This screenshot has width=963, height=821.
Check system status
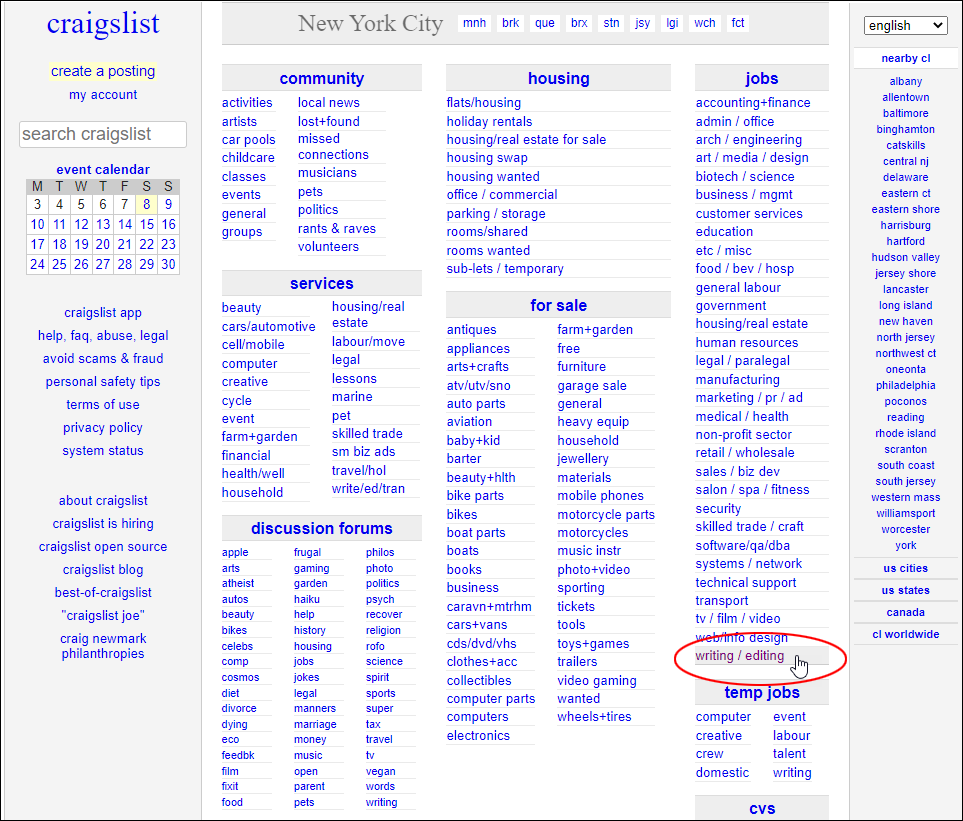(x=103, y=451)
